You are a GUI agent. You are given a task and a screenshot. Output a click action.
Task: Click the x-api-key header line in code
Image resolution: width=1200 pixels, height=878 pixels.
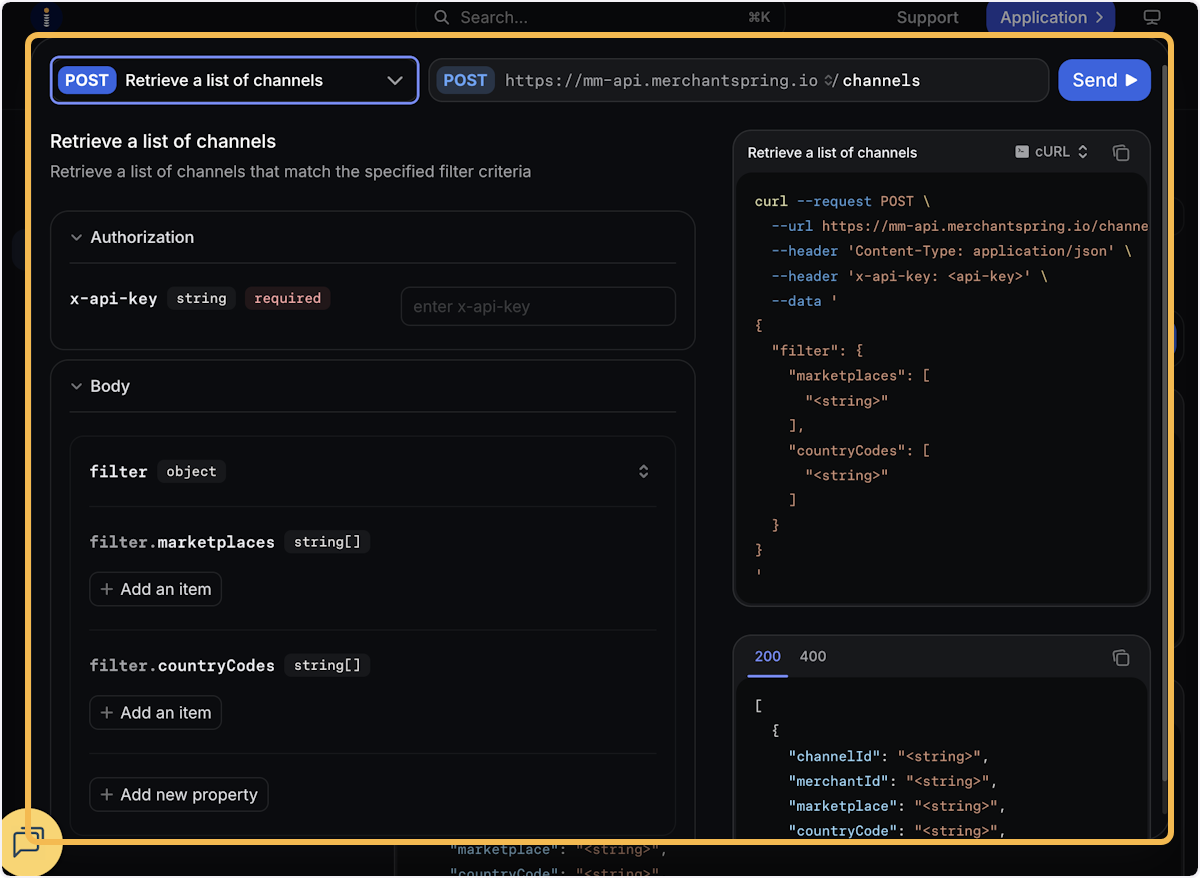click(x=909, y=276)
